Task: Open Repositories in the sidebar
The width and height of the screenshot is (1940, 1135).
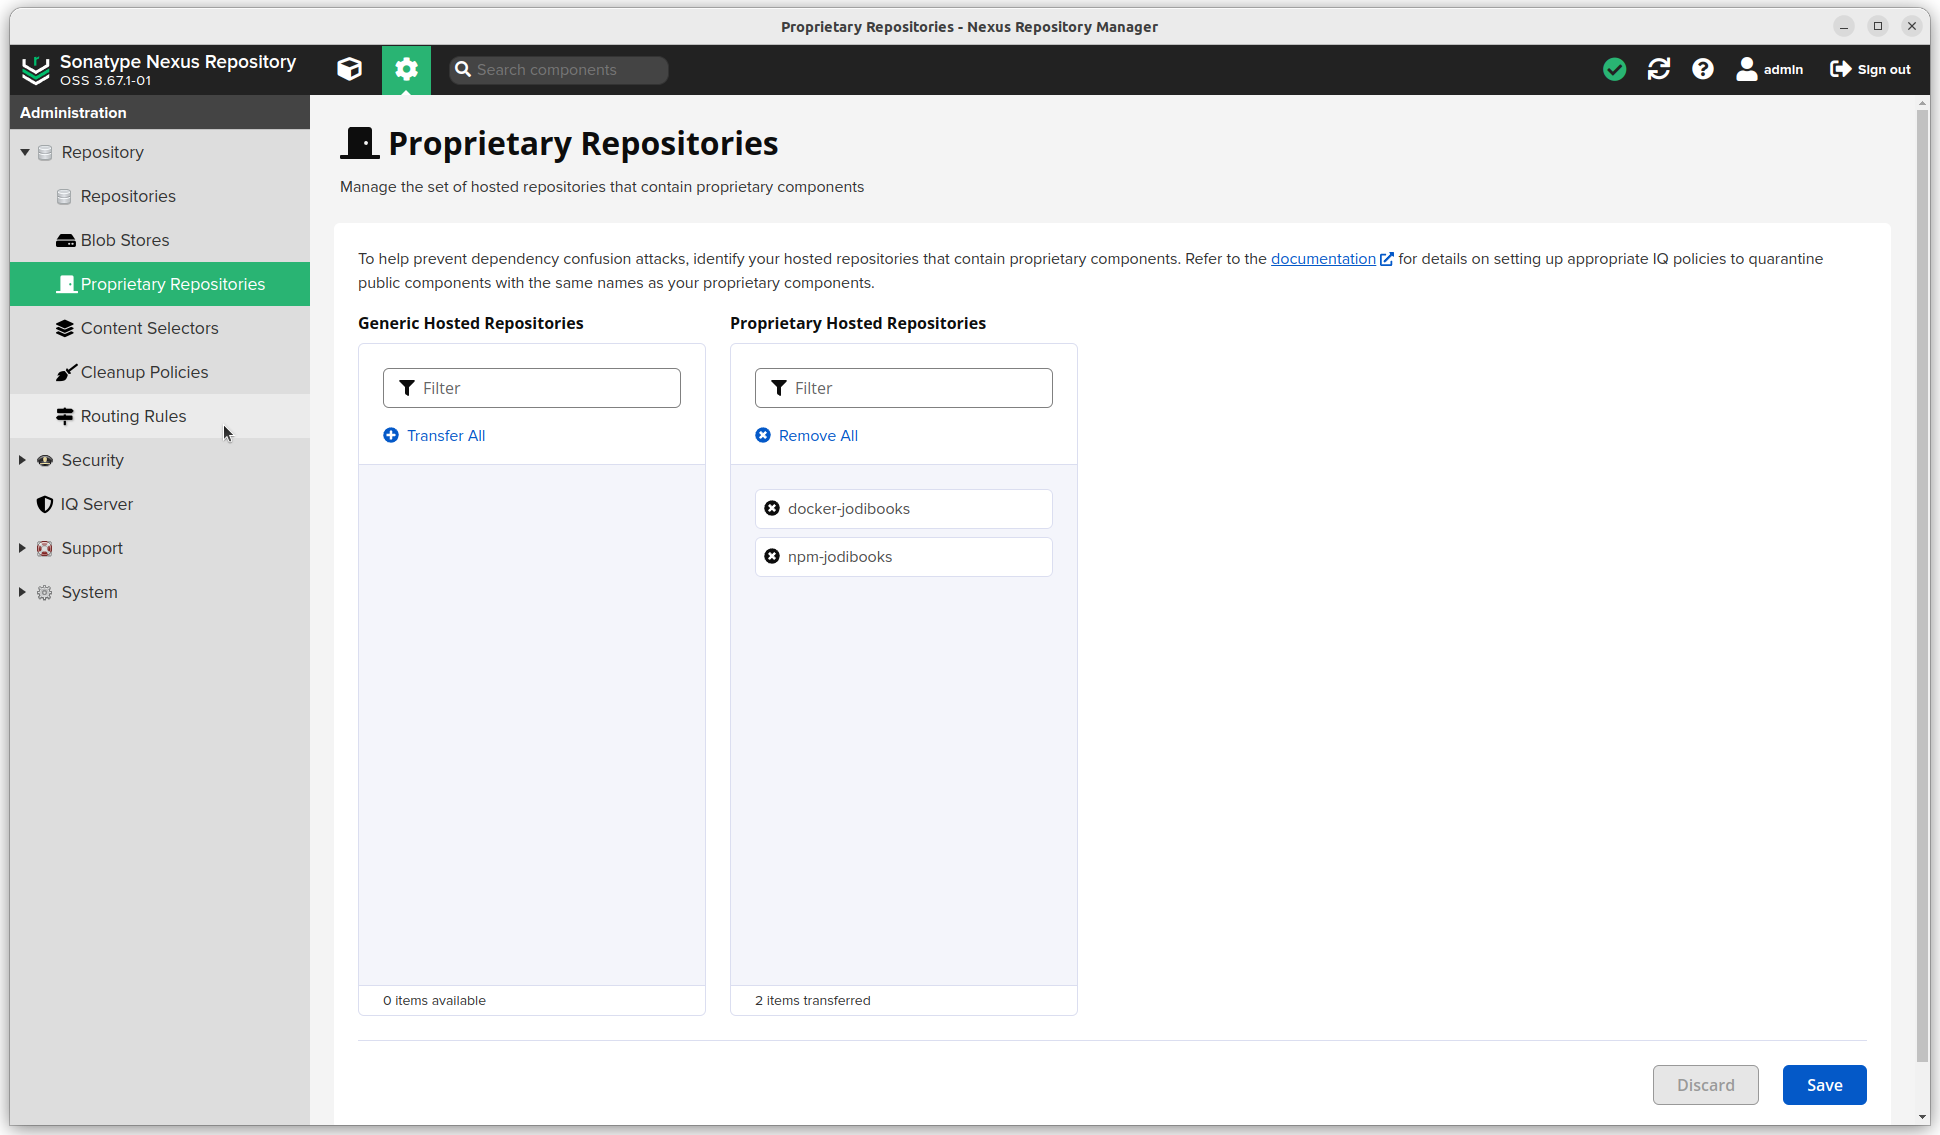Action: click(160, 196)
